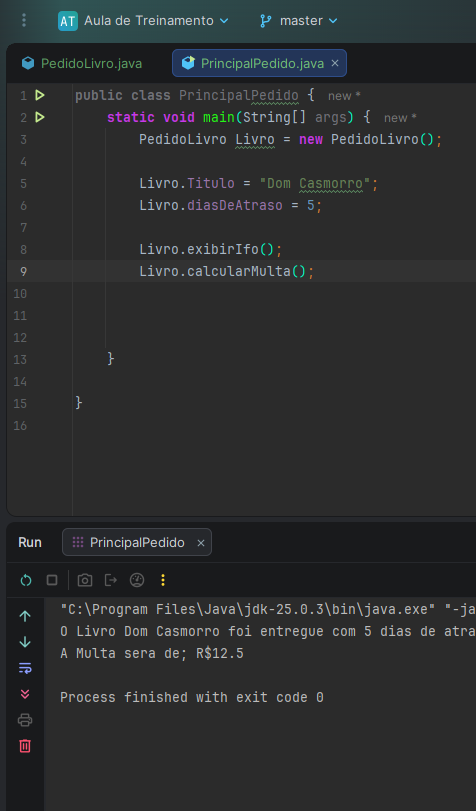This screenshot has height=811, width=476.
Task: Clear console output with the trash icon
Action: pyautogui.click(x=25, y=746)
